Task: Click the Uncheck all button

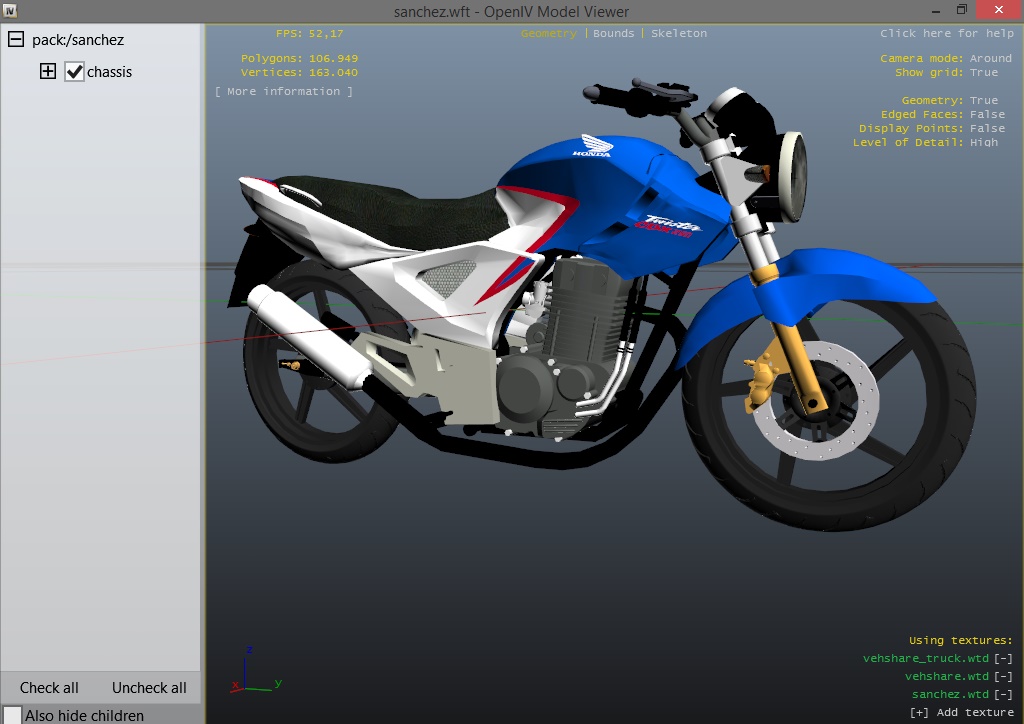Action: coord(149,687)
